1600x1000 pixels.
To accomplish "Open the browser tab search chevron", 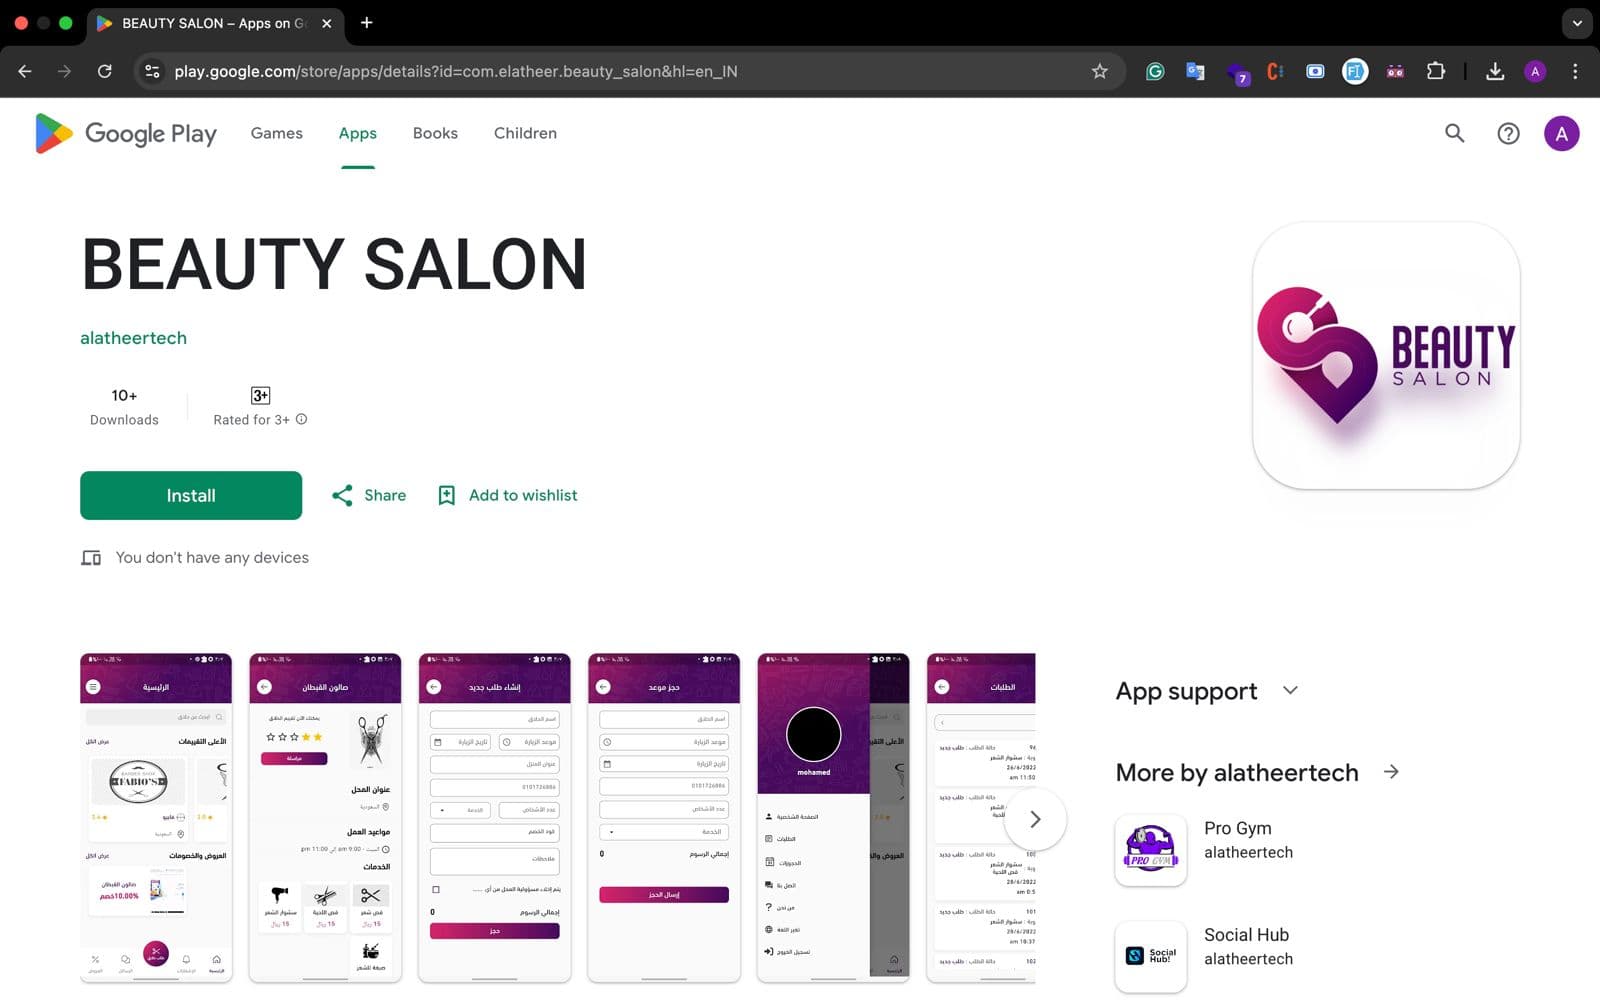I will pyautogui.click(x=1577, y=23).
